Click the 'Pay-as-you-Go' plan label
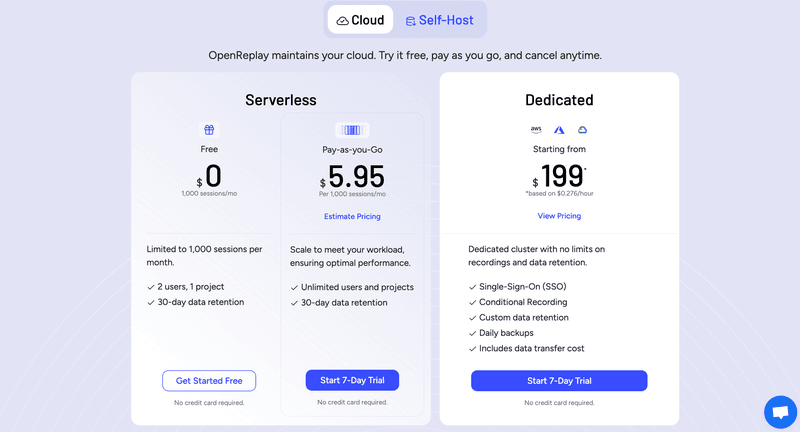Viewport: 800px width, 432px height. click(x=352, y=149)
